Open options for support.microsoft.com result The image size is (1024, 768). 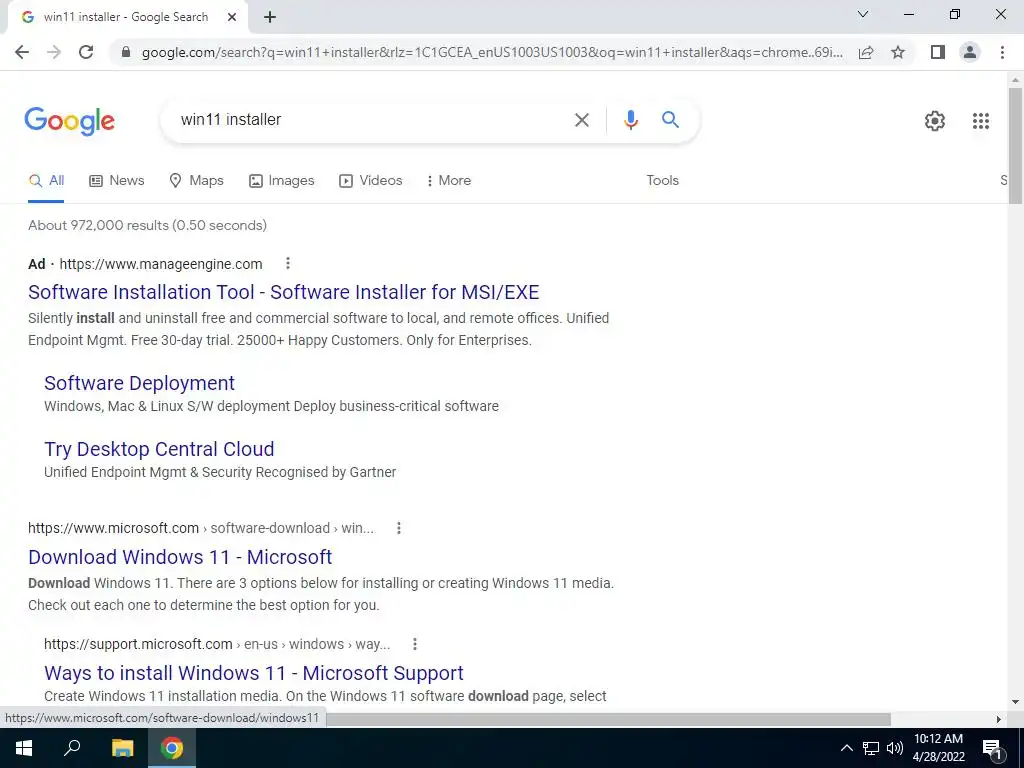[x=414, y=644]
